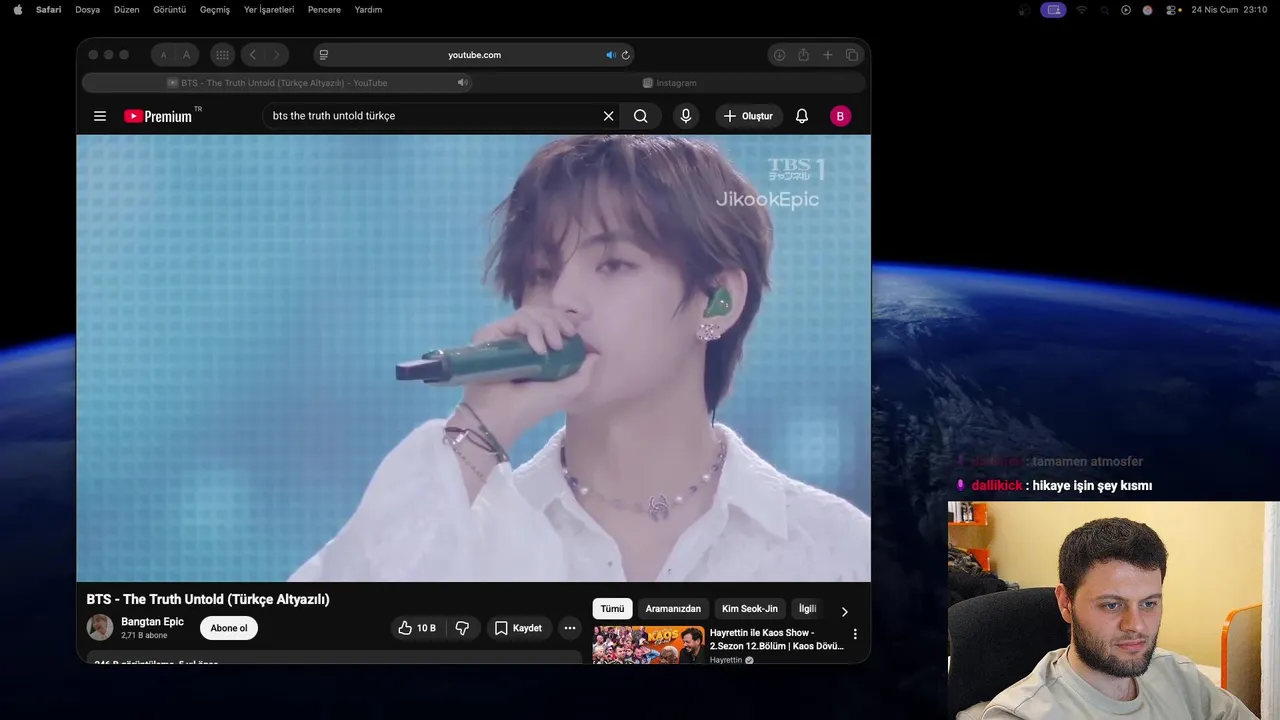Start voice search with microphone icon
1280x720 pixels.
tap(686, 116)
